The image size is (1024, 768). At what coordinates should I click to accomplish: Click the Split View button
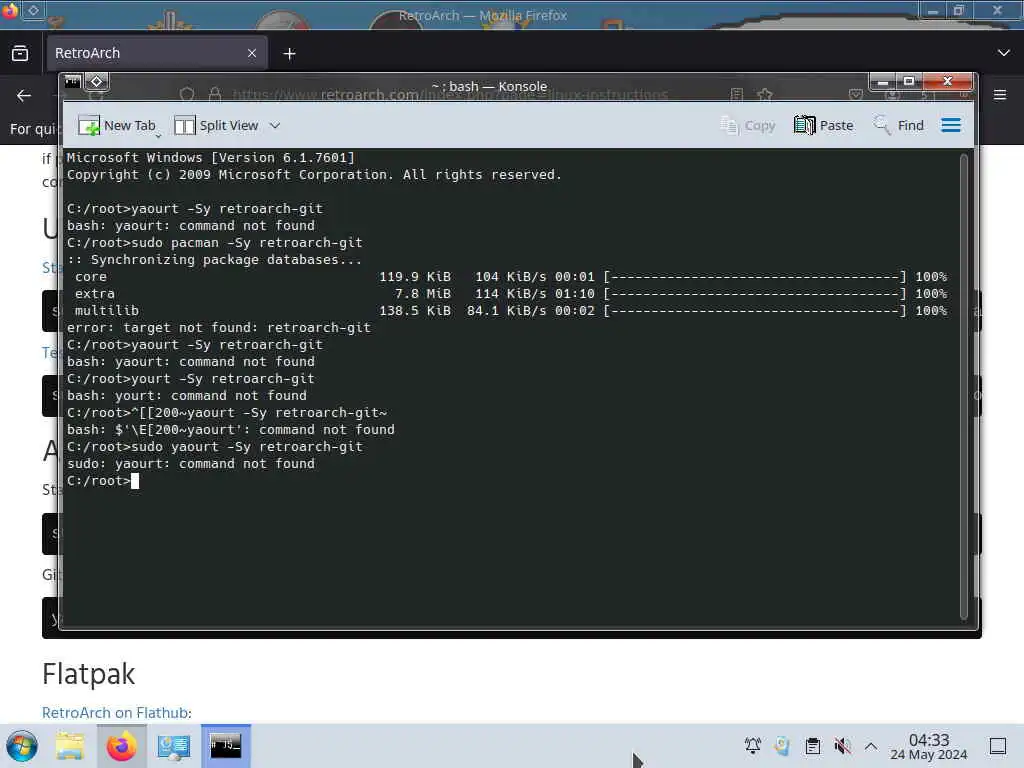click(x=216, y=125)
